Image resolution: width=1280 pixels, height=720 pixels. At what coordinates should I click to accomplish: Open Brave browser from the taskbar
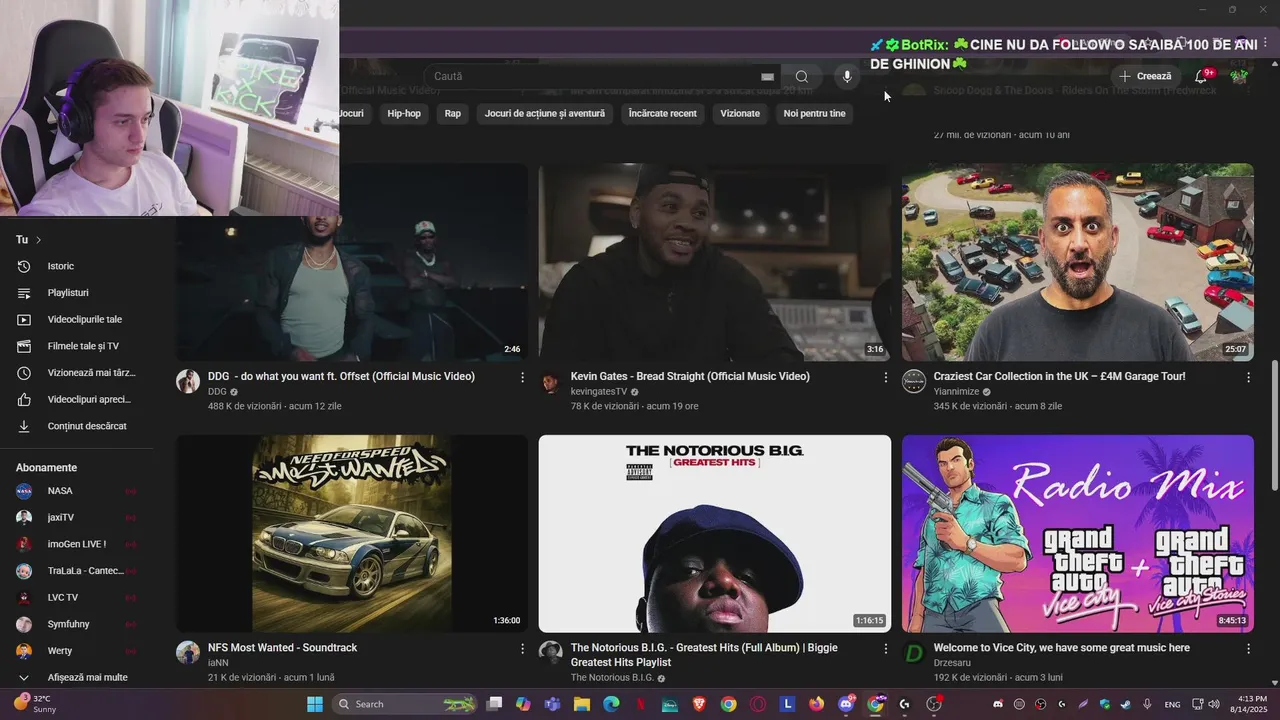coord(699,704)
